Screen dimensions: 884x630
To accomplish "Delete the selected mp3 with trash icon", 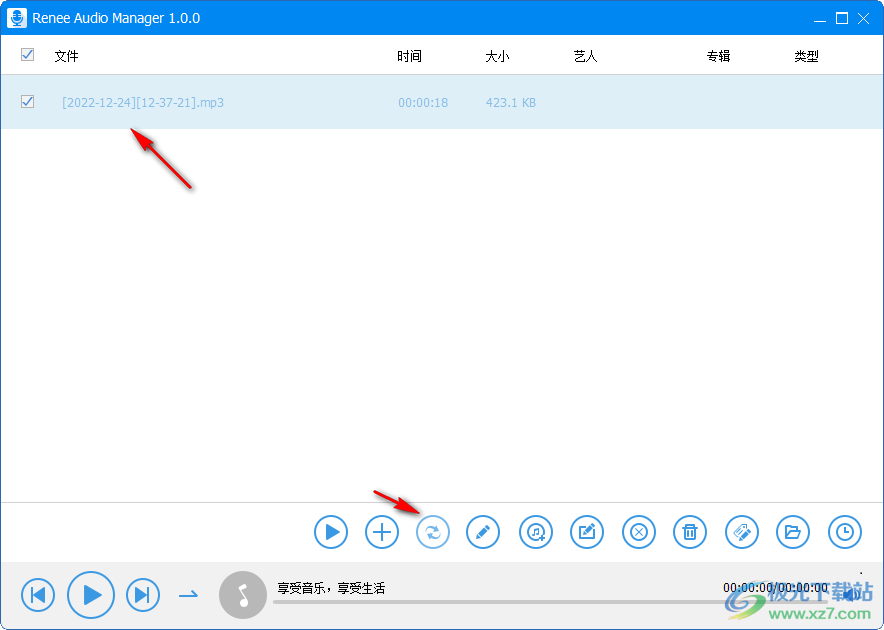I will pyautogui.click(x=690, y=532).
